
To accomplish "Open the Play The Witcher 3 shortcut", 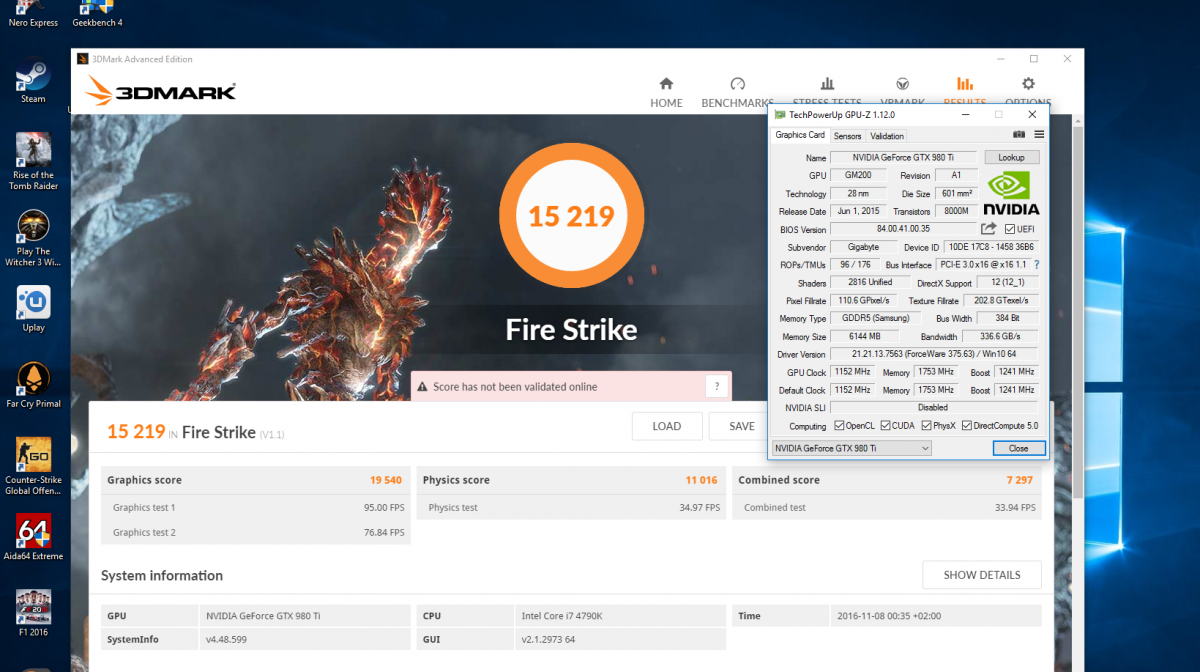I will pos(33,238).
